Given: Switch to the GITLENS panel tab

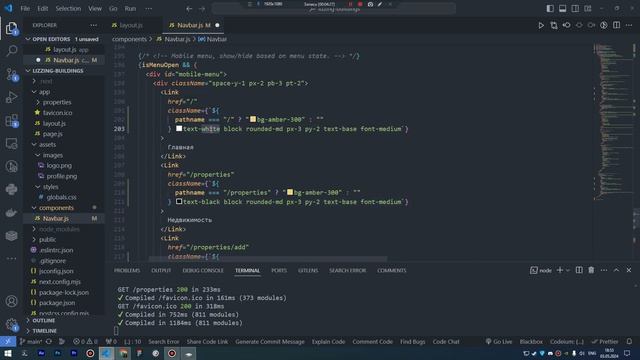Looking at the screenshot, I should 308,270.
